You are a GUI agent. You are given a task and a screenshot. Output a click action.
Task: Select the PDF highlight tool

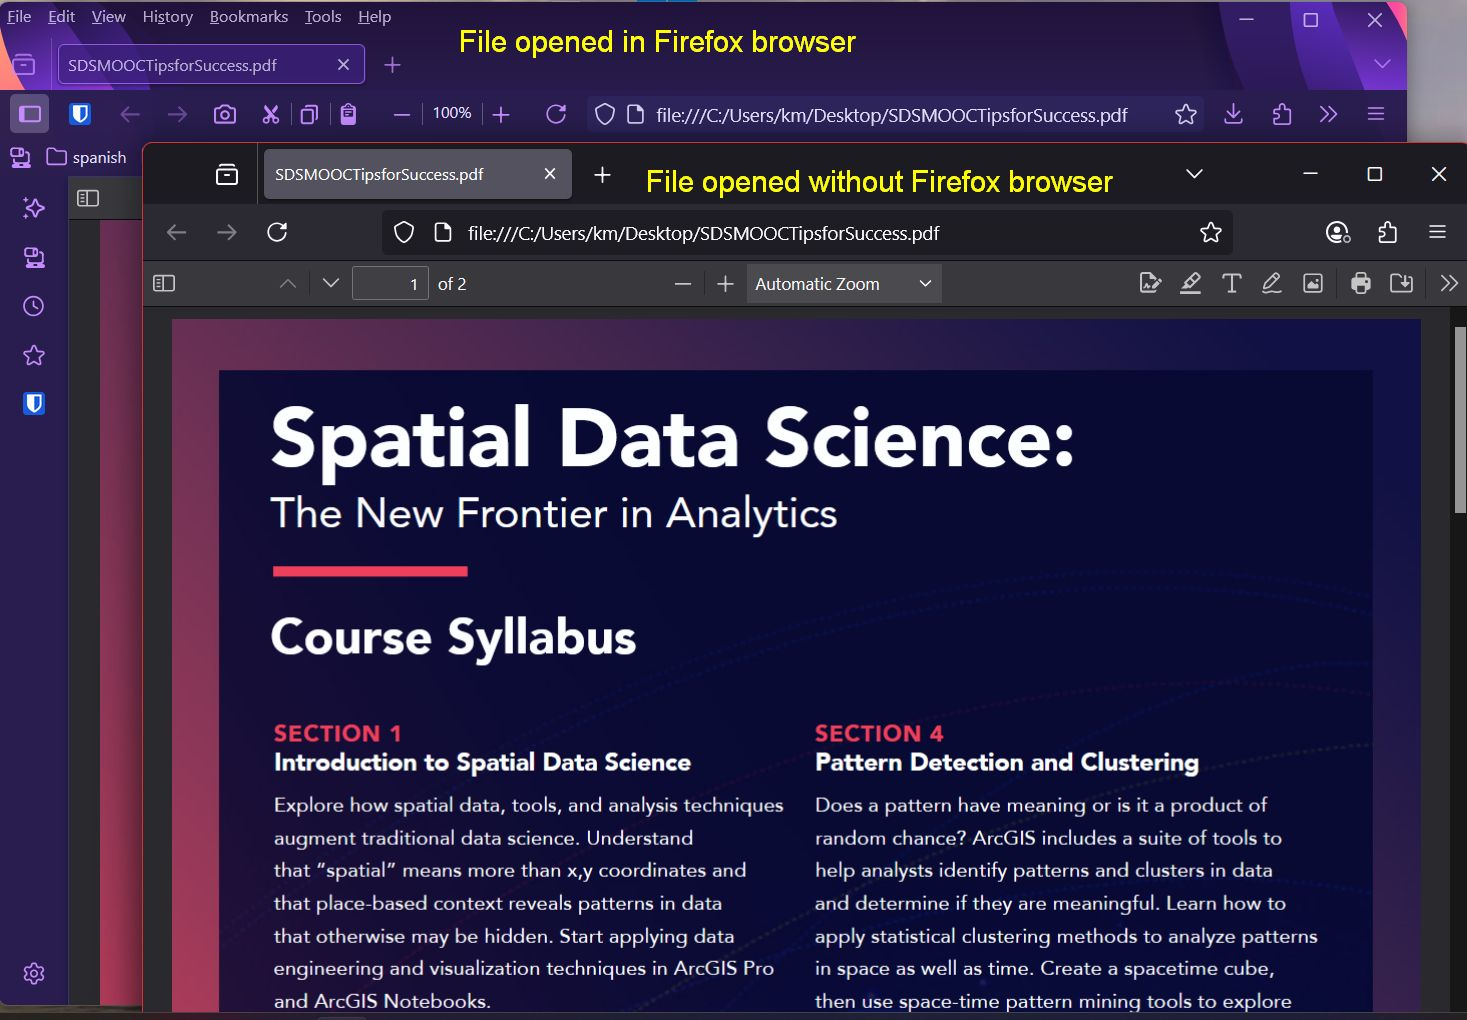point(1190,284)
